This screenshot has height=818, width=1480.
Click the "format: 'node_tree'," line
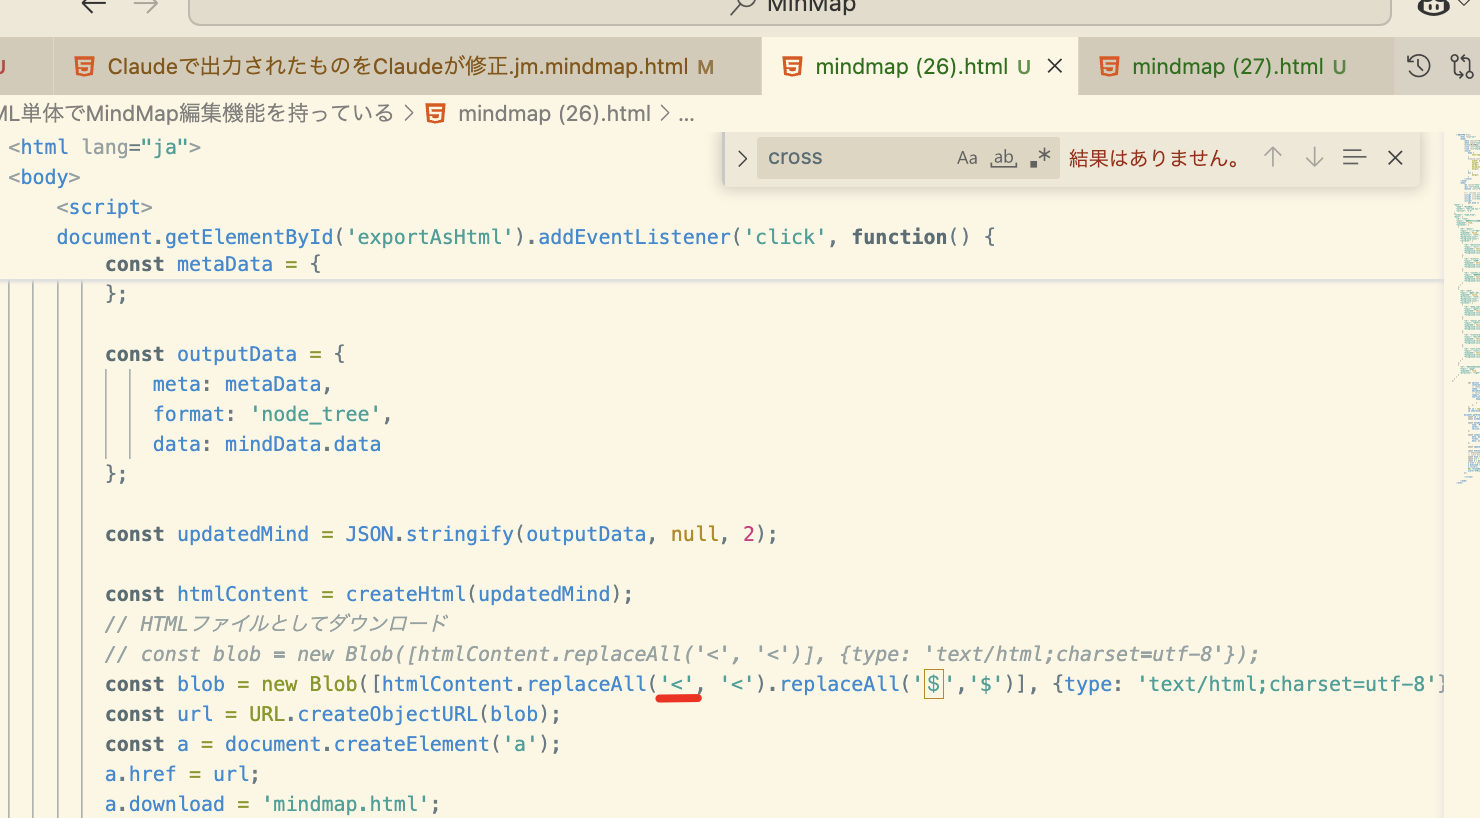(x=272, y=414)
